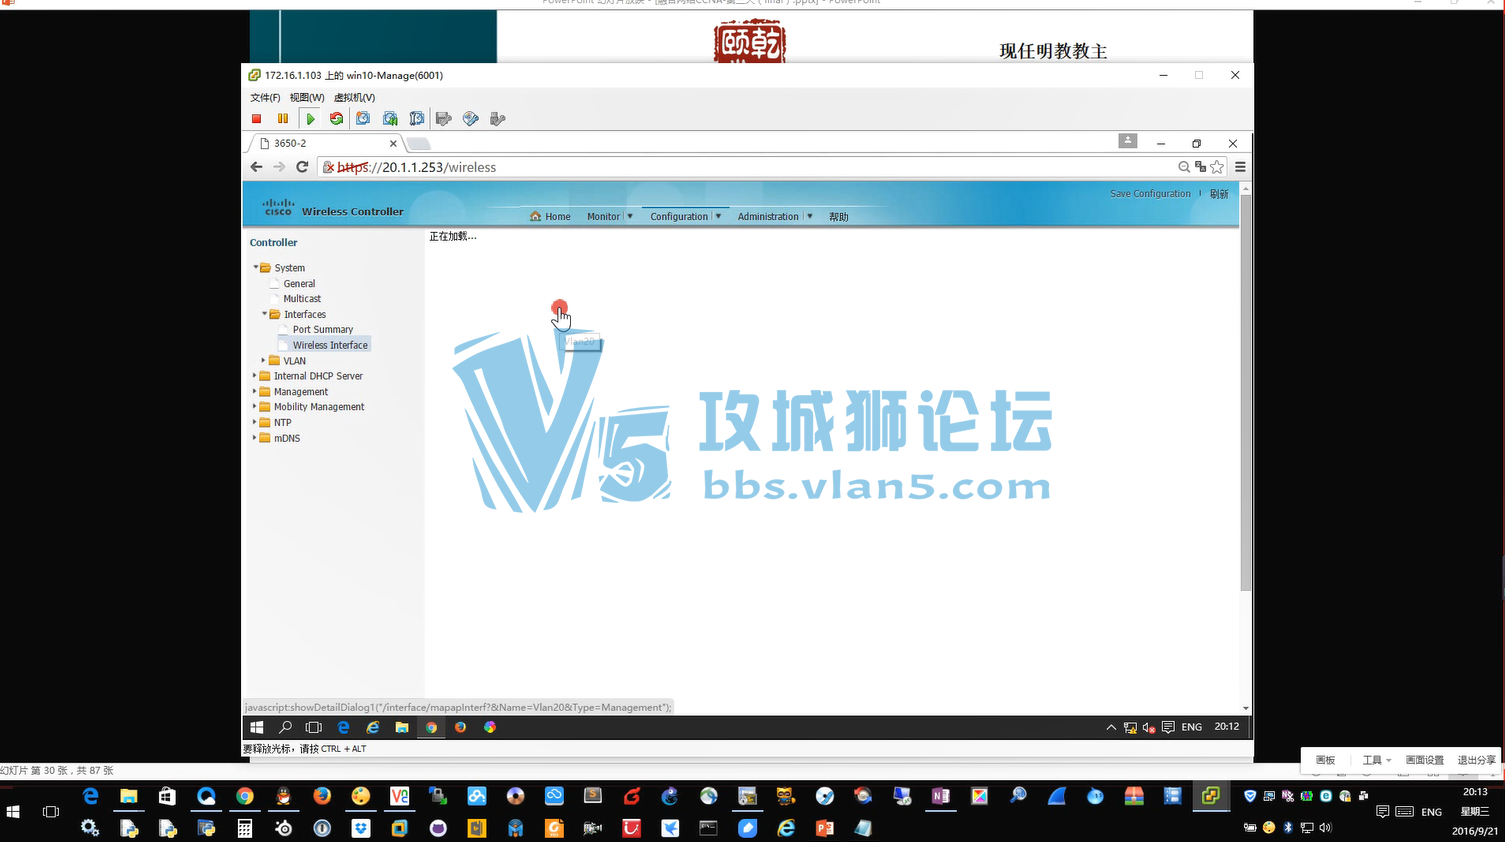This screenshot has width=1505, height=842.
Task: Click host taskbar VMware vSphere client icon
Action: pos(1211,796)
